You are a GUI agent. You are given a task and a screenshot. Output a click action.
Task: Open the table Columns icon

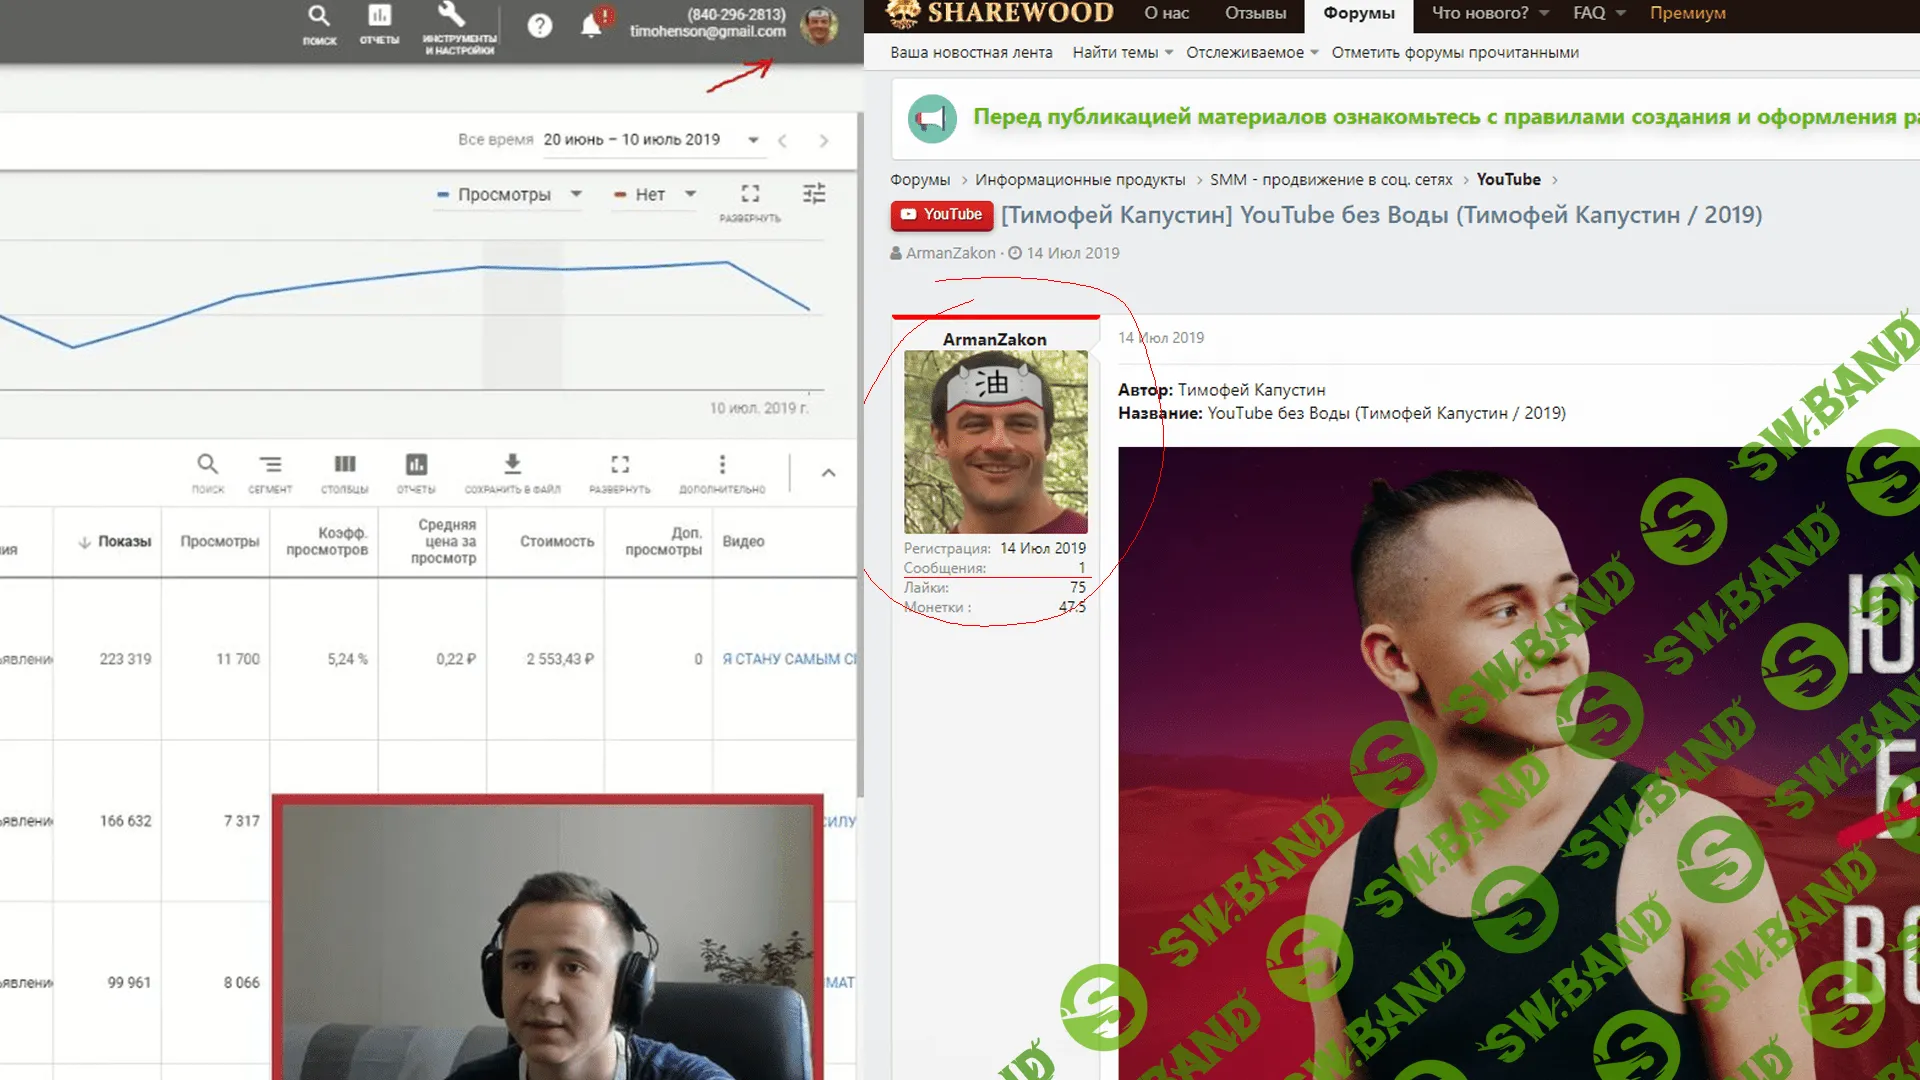click(x=345, y=465)
